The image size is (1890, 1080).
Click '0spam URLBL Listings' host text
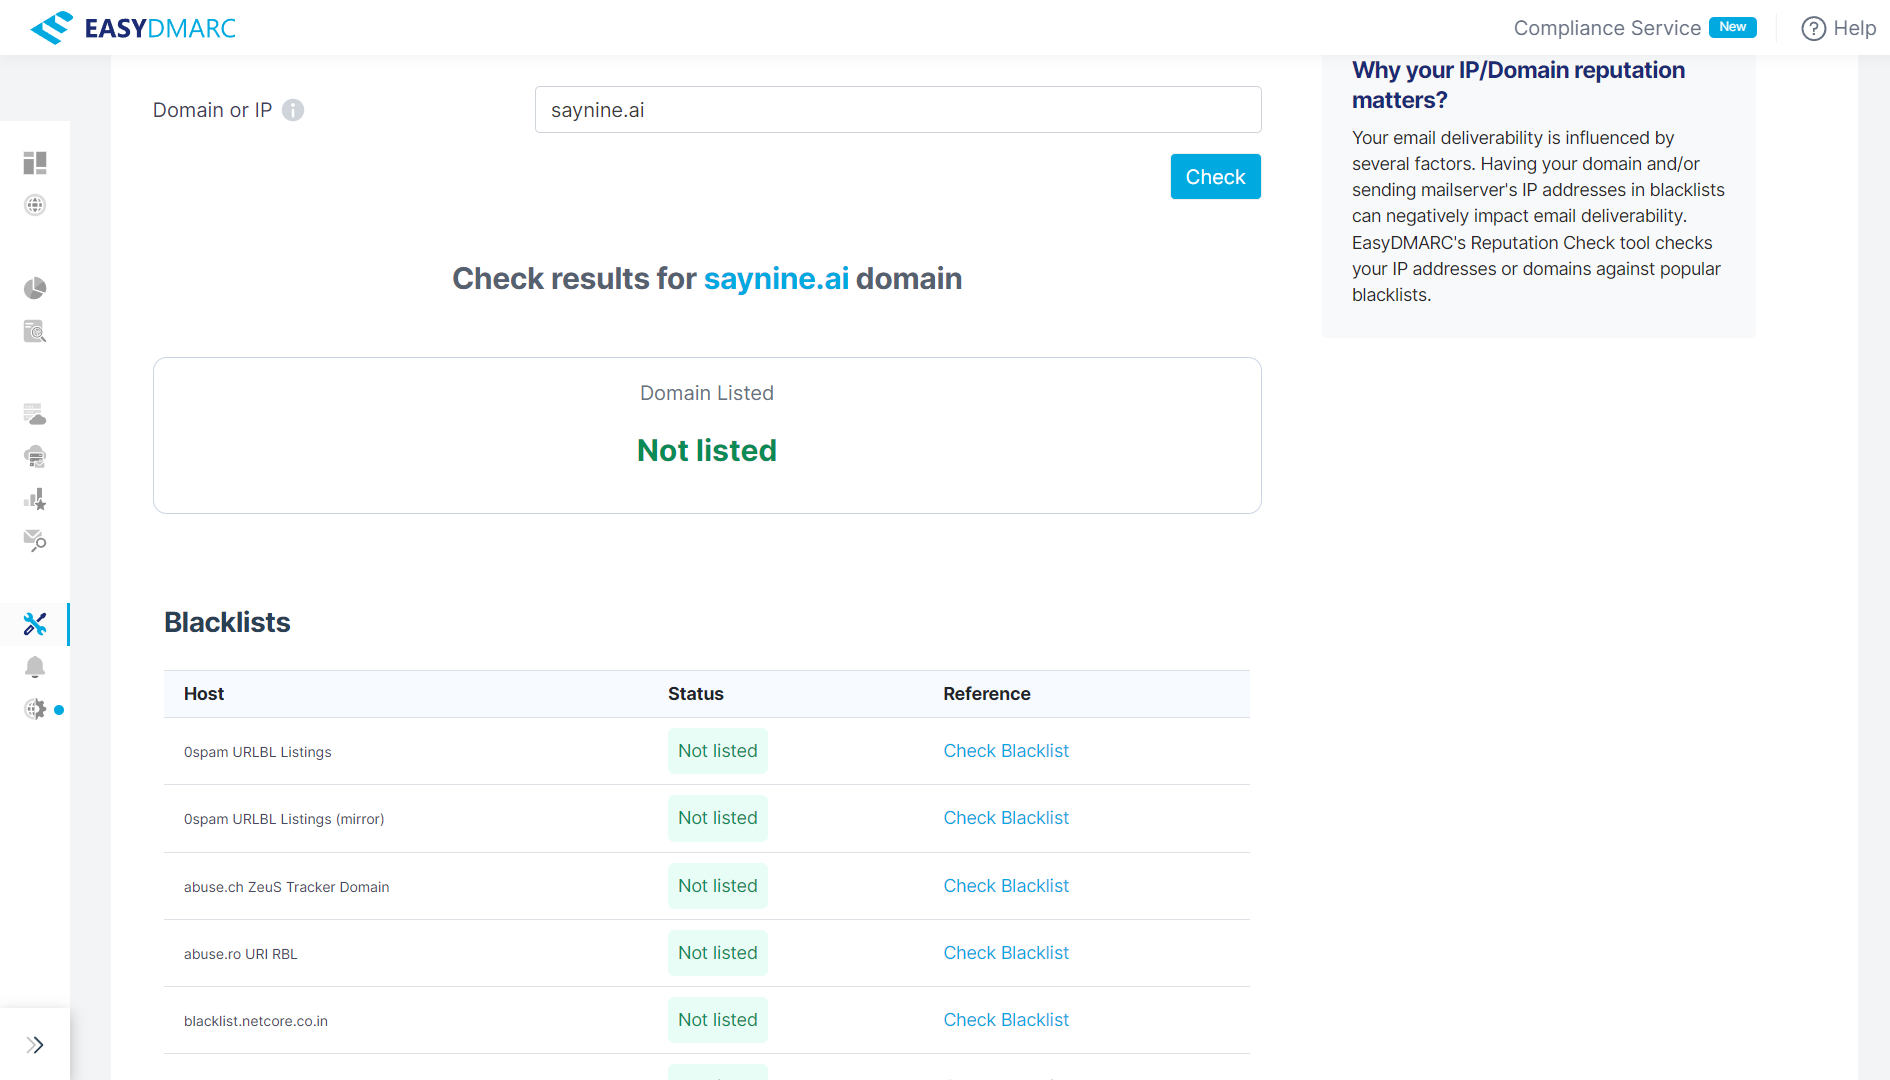[258, 752]
